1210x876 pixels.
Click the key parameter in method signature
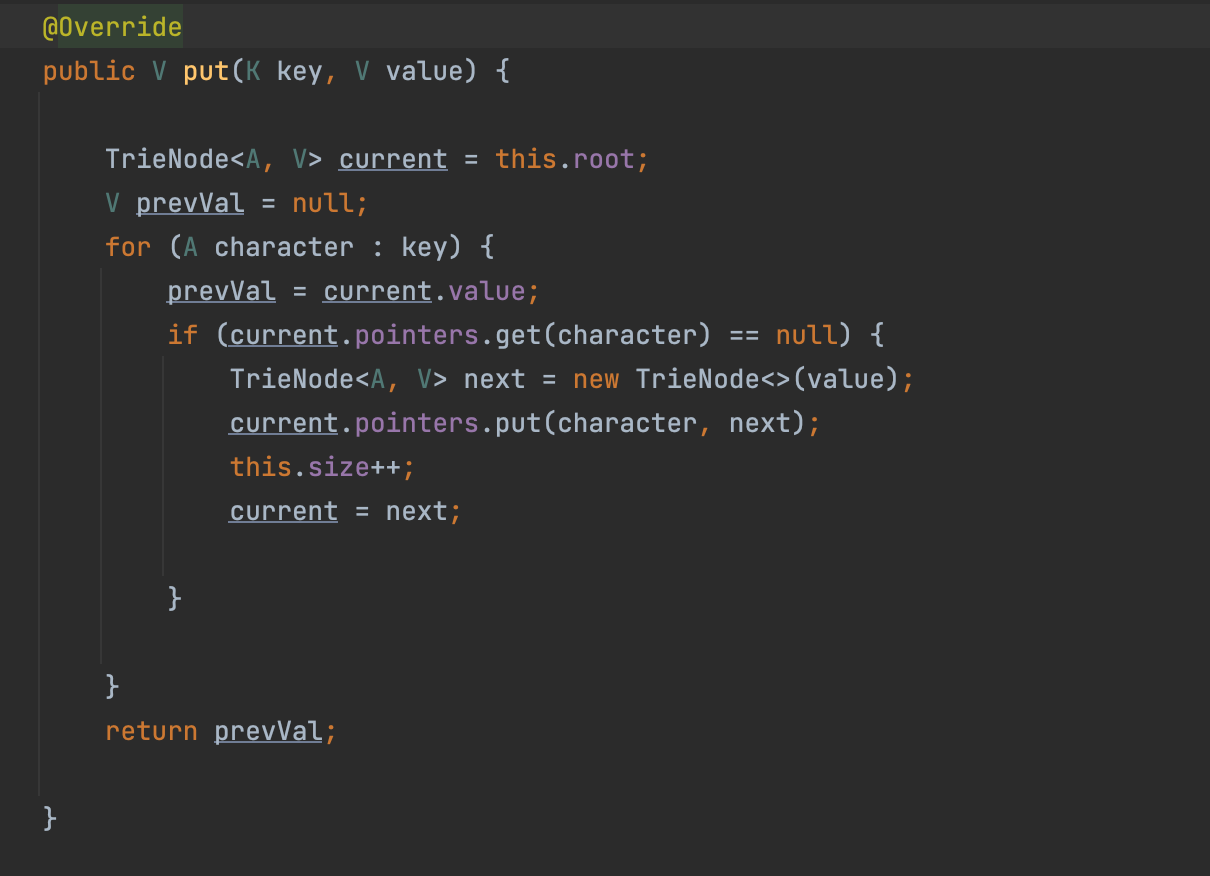pos(298,72)
